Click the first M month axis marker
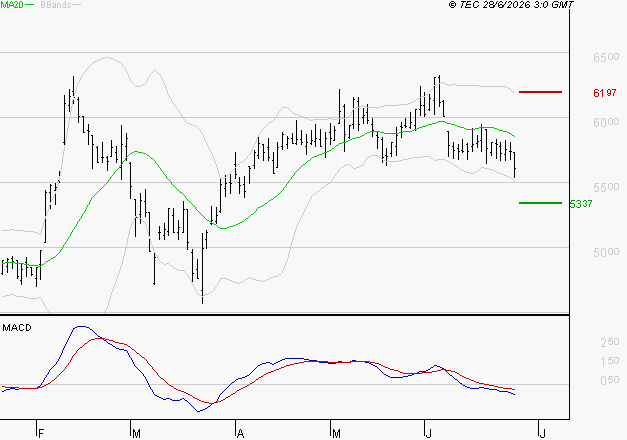Screen dimensions: 627x440 pos(136,434)
